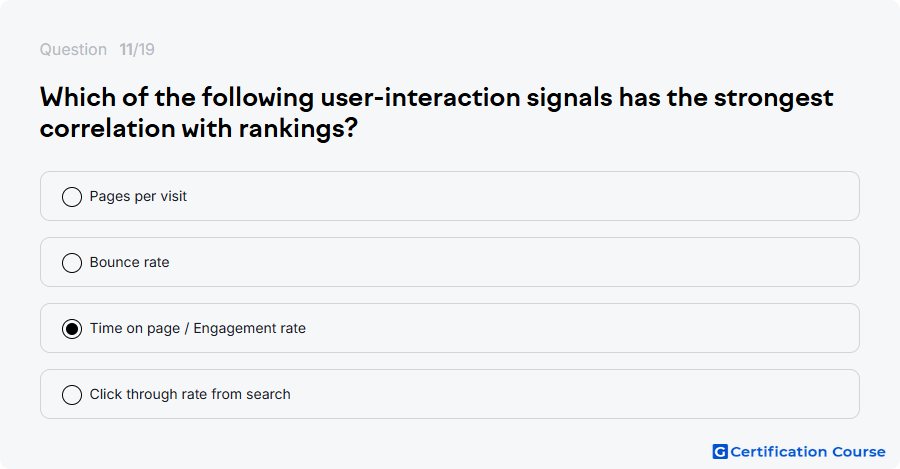Click the gray 'Question' label
Screen dimensions: 900x469
73,49
